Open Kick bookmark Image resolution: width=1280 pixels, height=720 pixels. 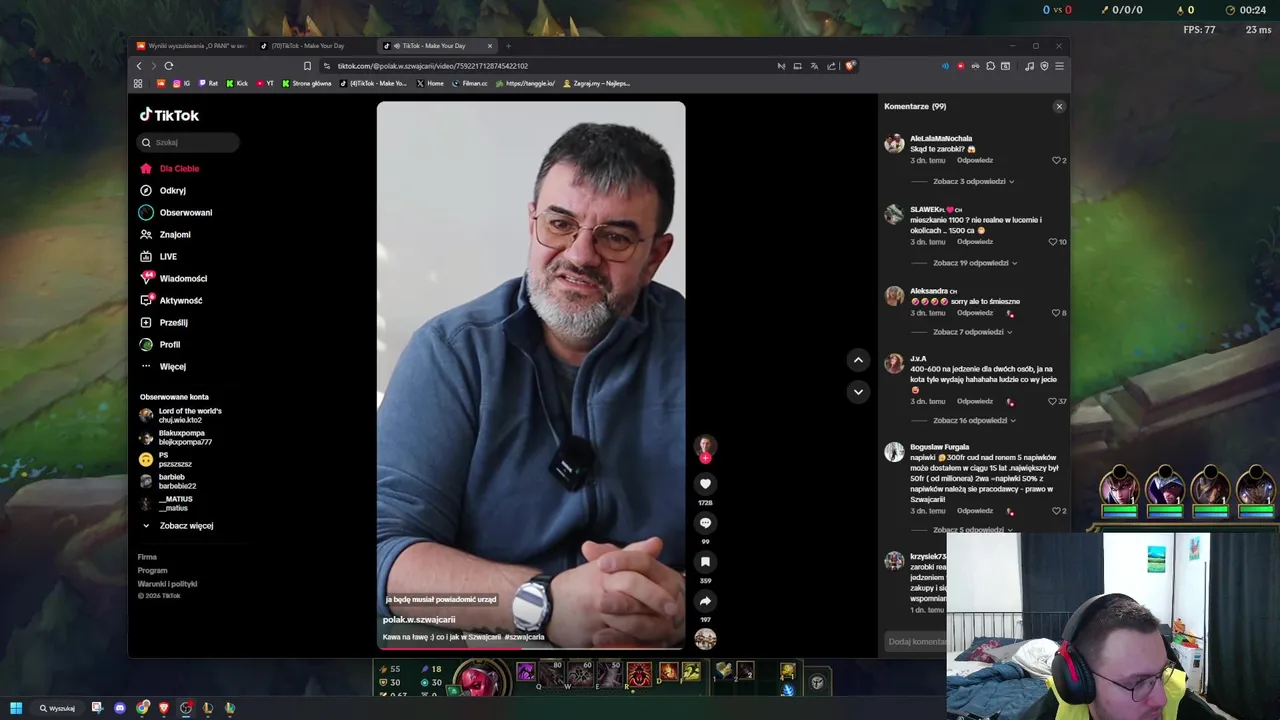tap(237, 83)
